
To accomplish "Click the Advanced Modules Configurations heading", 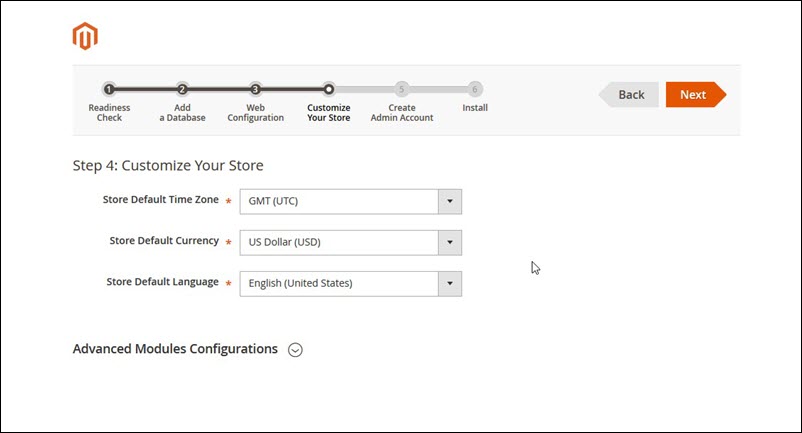I will 175,349.
